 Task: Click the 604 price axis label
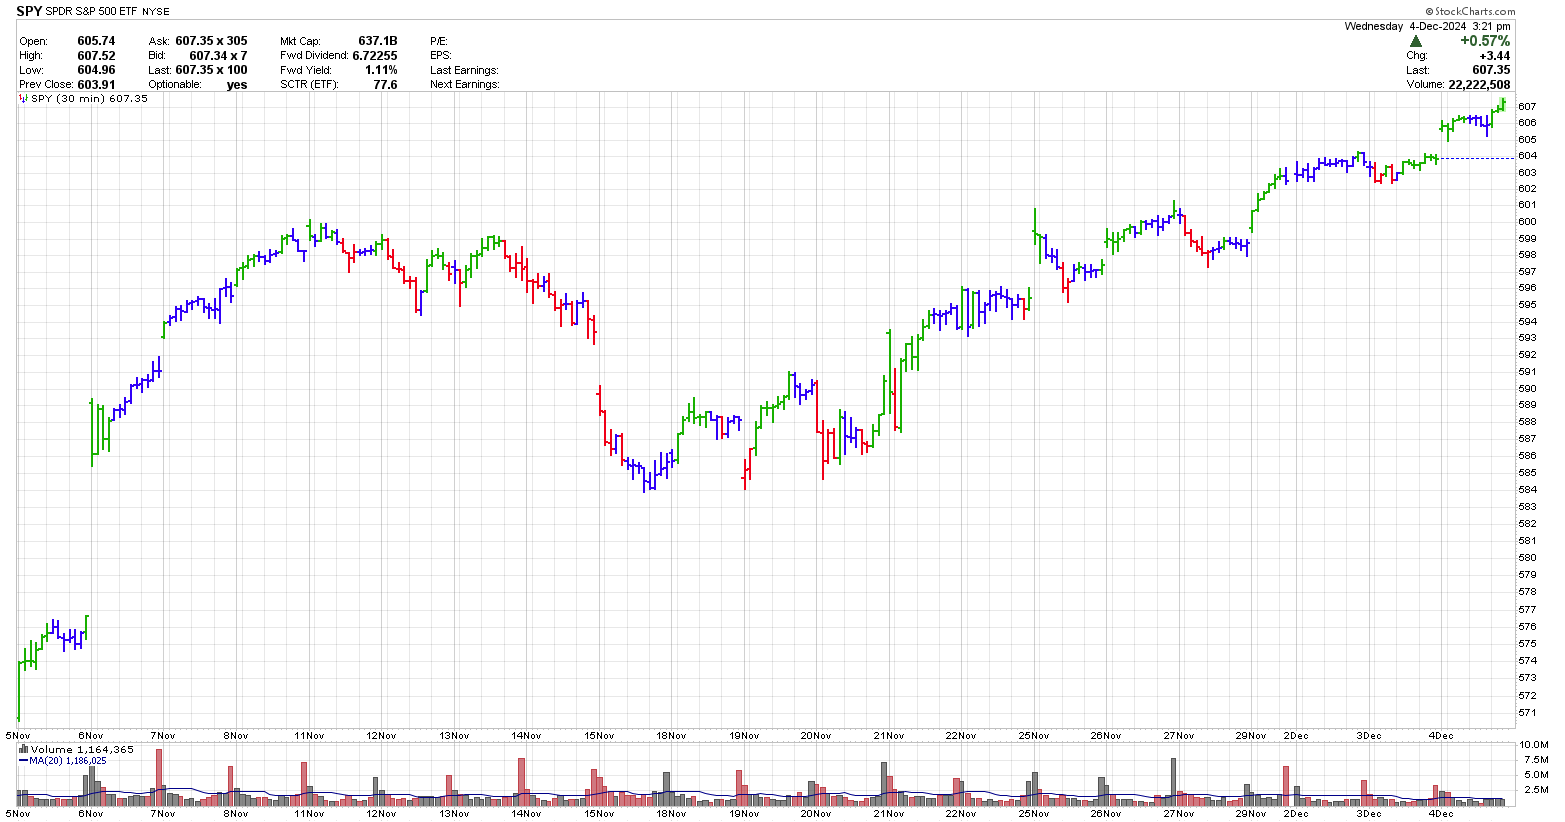click(x=1527, y=156)
